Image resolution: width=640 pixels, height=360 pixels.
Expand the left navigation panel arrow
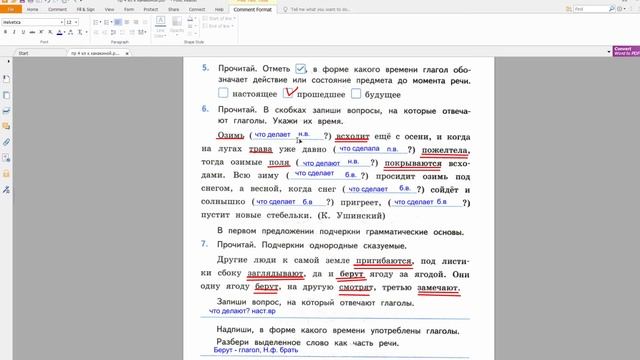tap(8, 62)
